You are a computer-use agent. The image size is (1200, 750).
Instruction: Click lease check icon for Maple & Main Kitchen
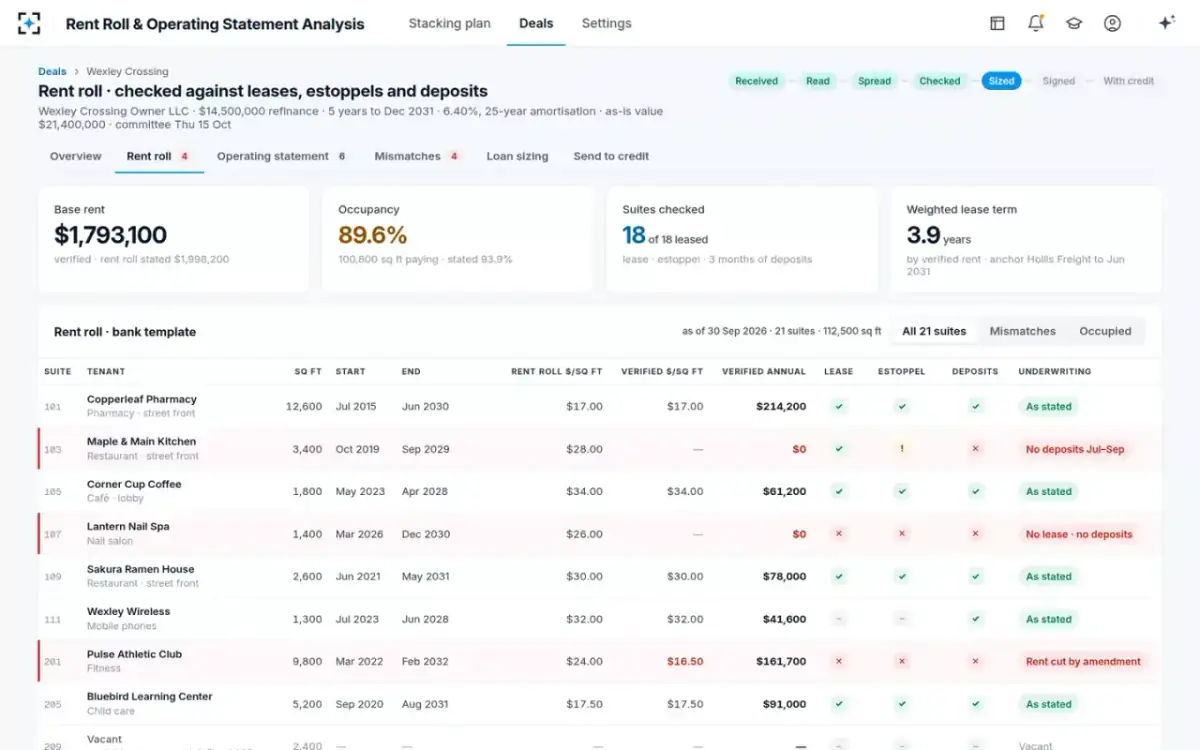(x=839, y=449)
